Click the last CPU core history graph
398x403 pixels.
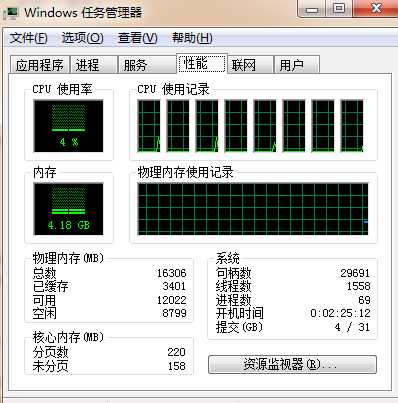(x=352, y=126)
